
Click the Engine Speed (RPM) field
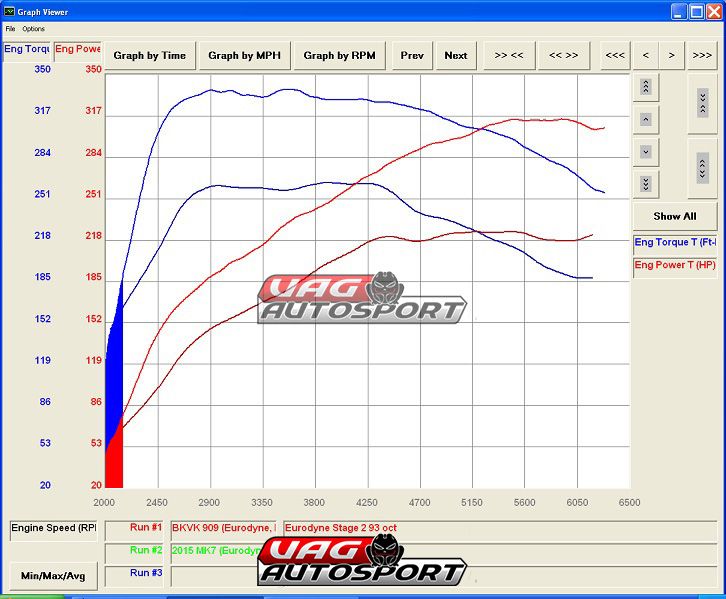(54, 529)
